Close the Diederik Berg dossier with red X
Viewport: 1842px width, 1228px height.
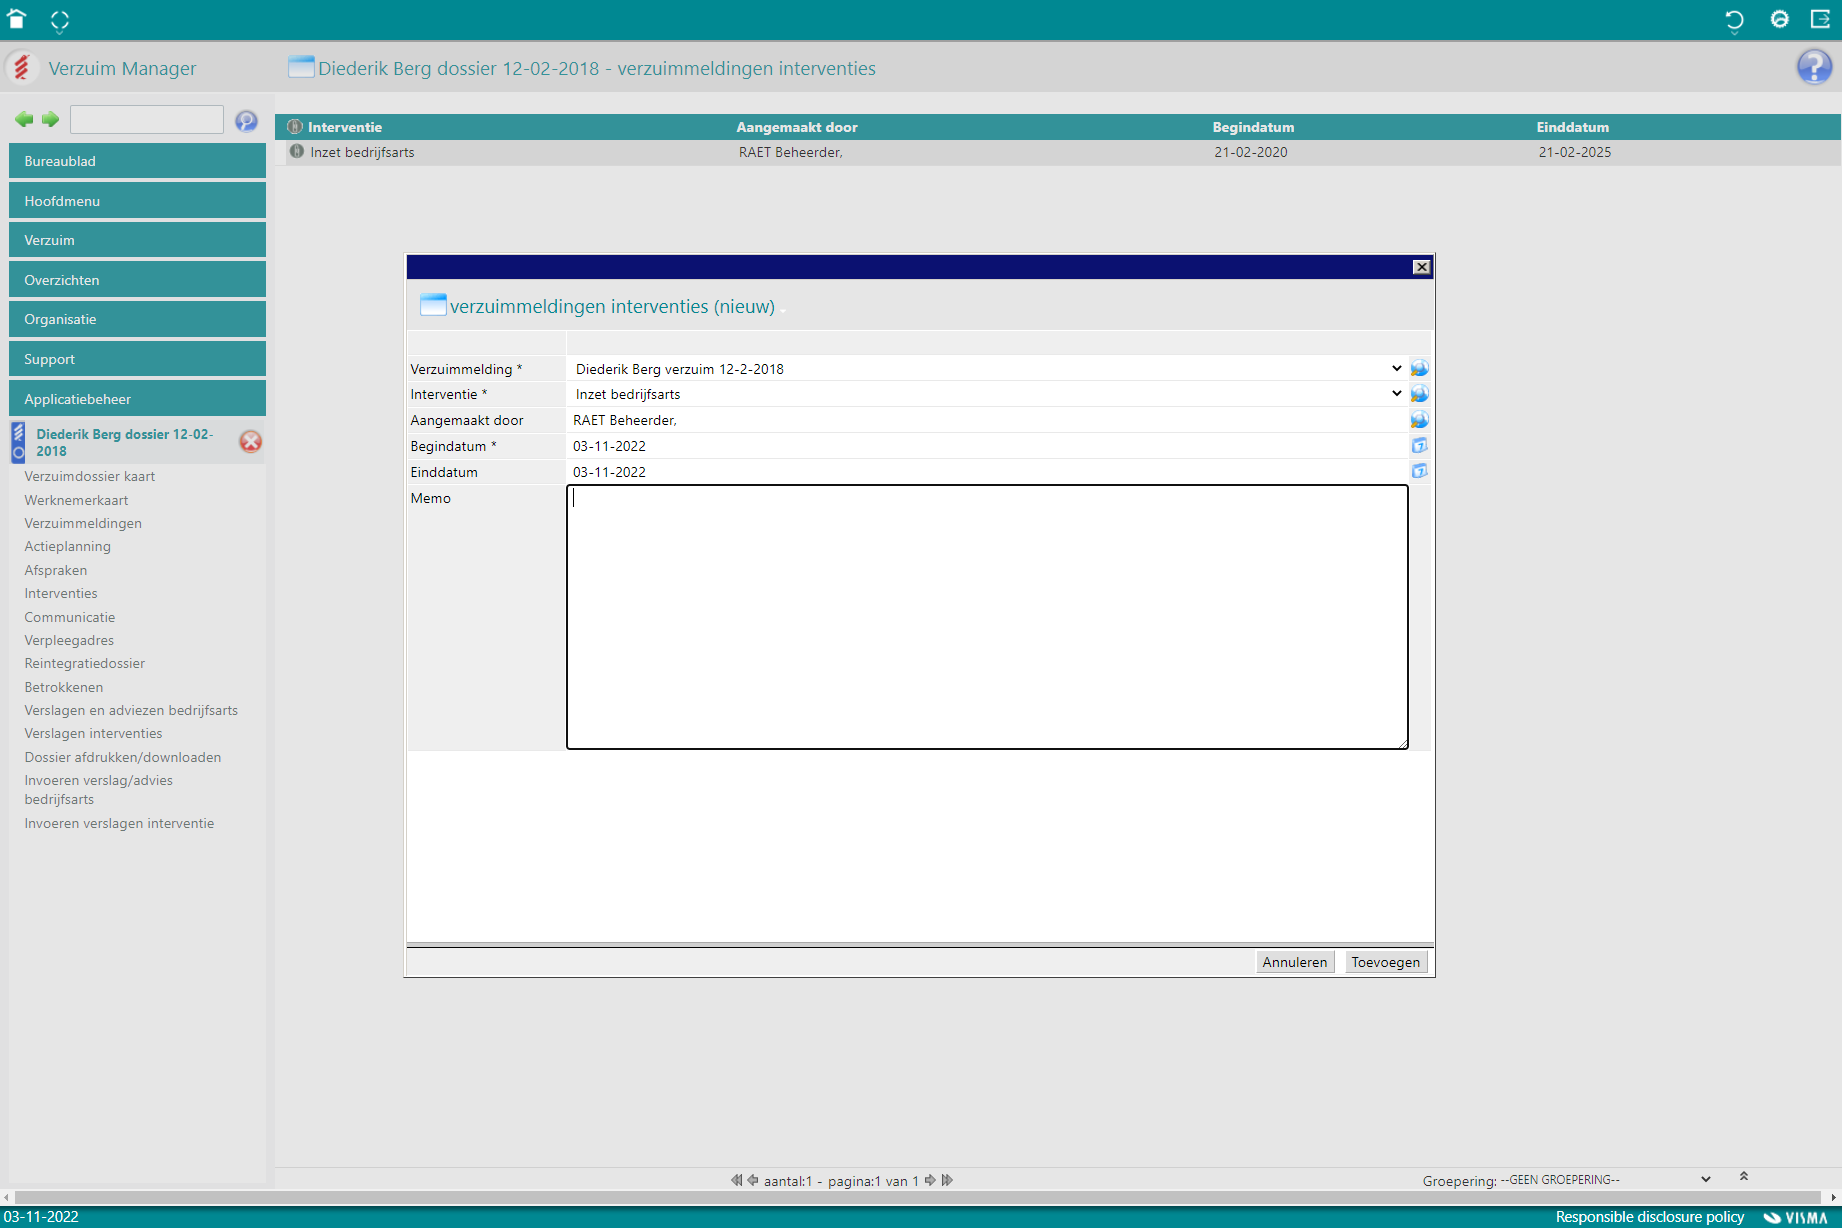(250, 441)
